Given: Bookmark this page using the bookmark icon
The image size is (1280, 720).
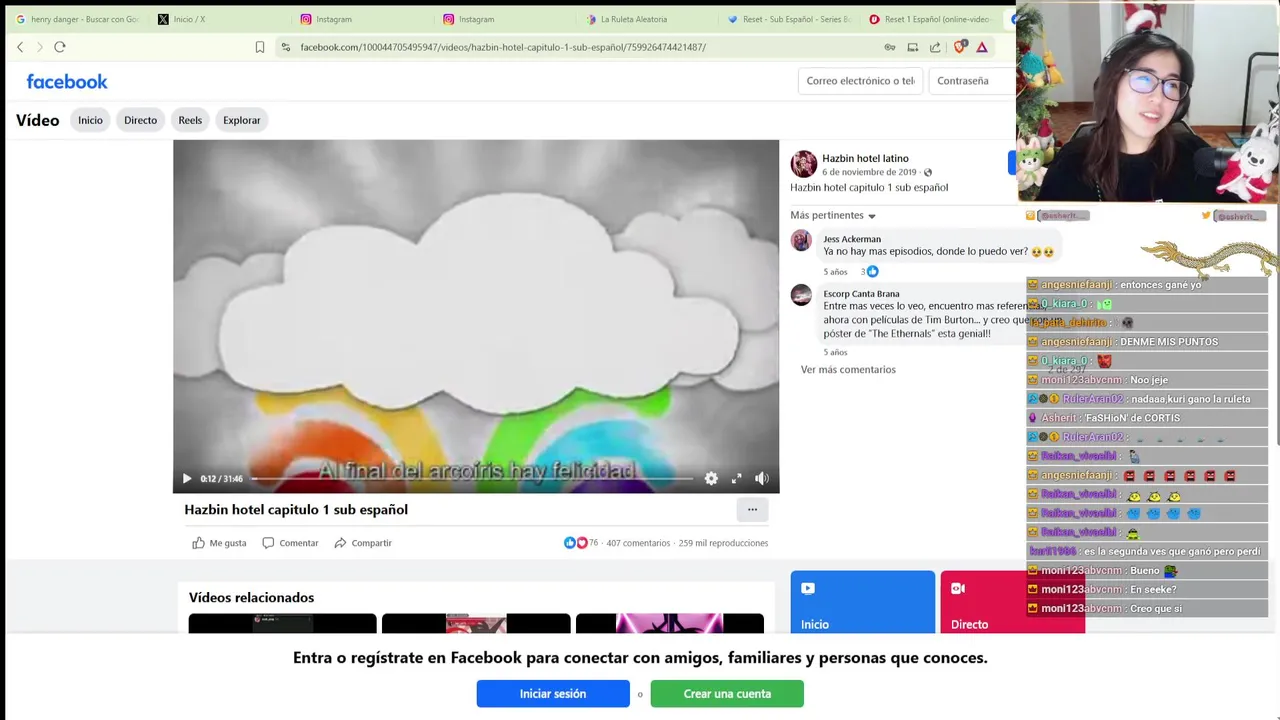Looking at the screenshot, I should [x=260, y=47].
